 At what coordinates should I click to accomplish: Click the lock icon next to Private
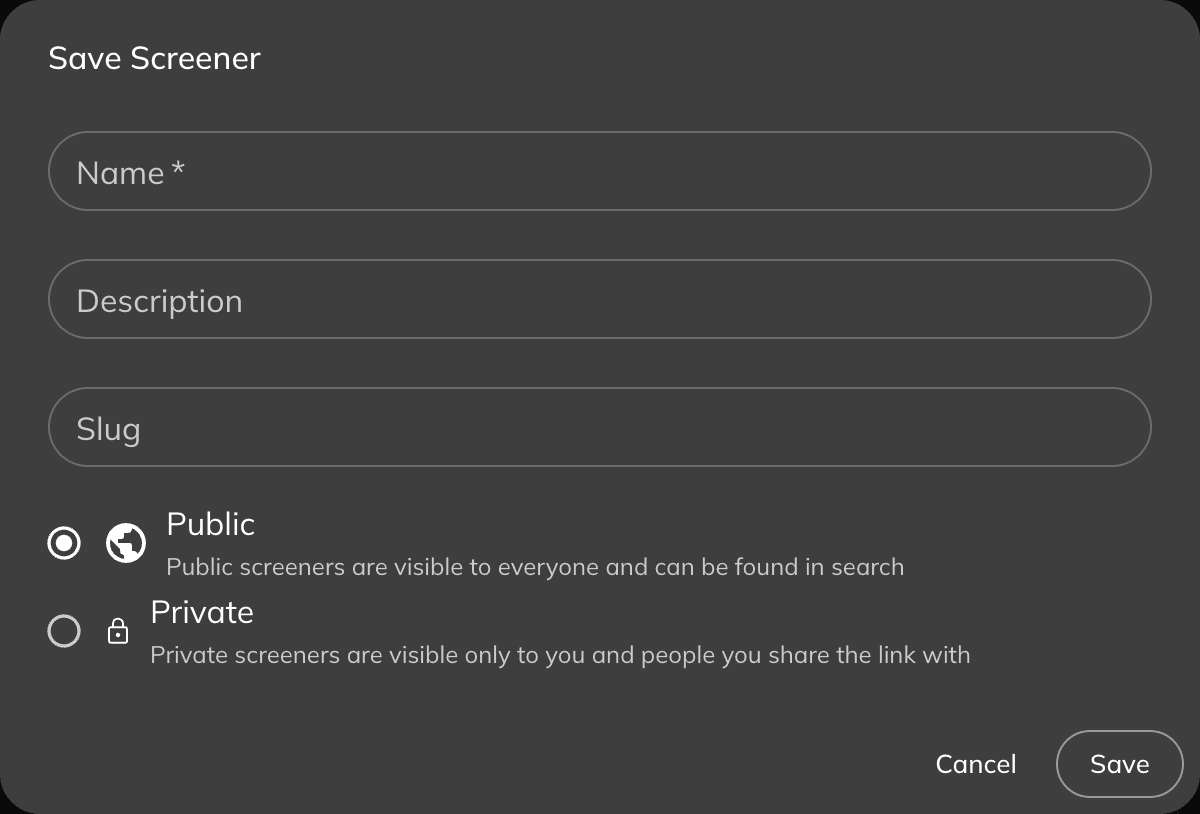[119, 631]
